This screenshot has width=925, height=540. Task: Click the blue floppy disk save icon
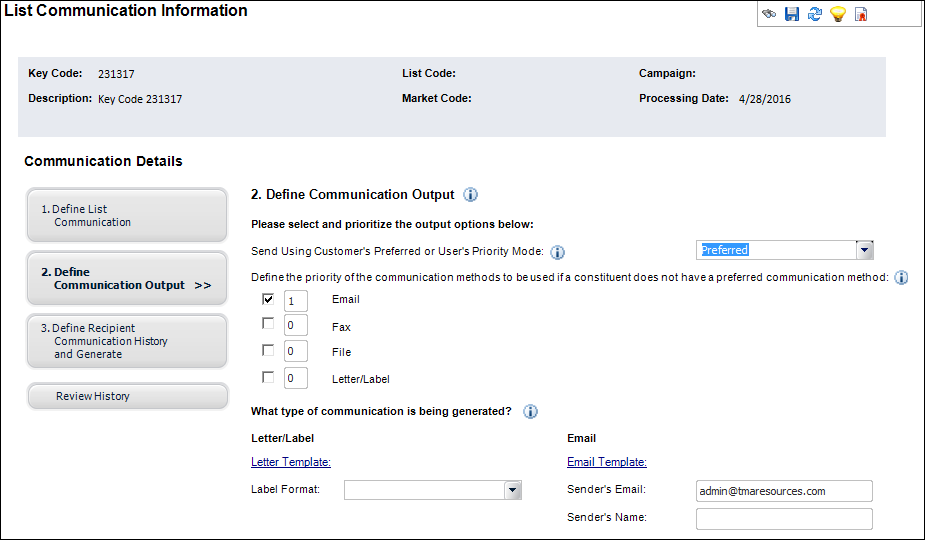pos(792,14)
